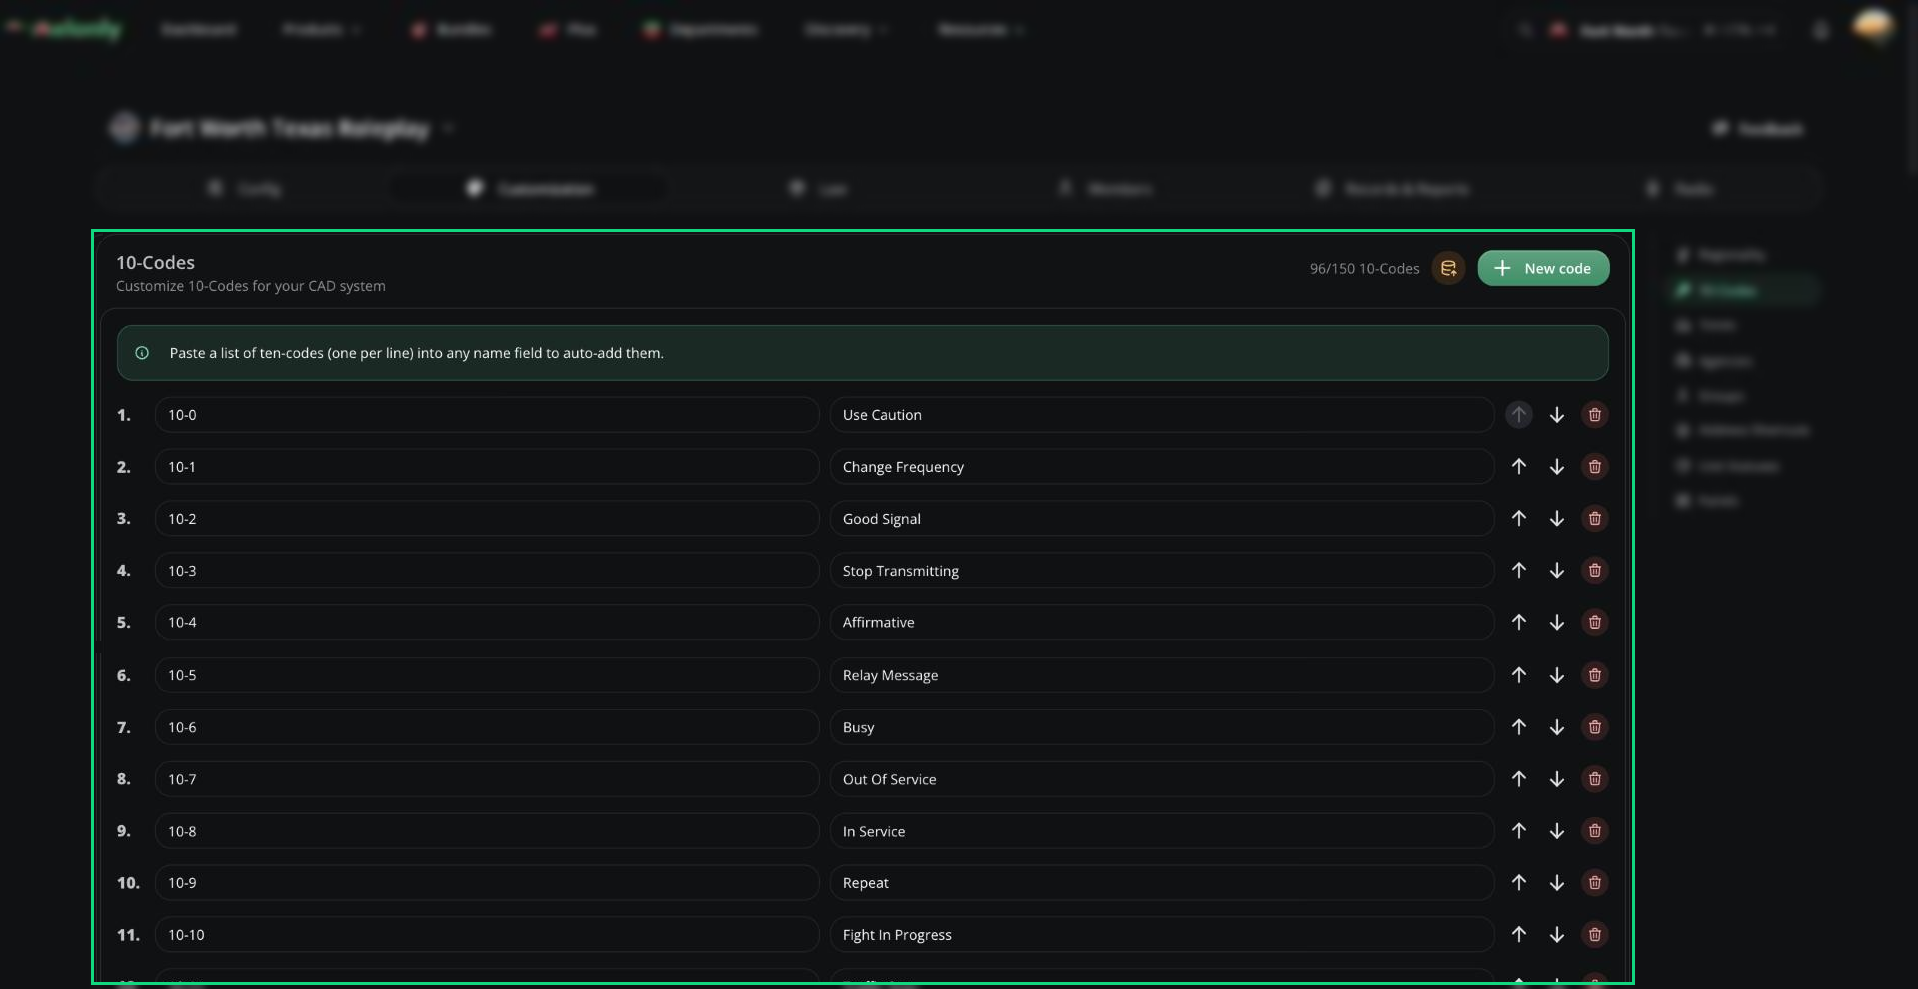
Task: Trash the 10-5 Relay Message row
Action: (x=1594, y=675)
